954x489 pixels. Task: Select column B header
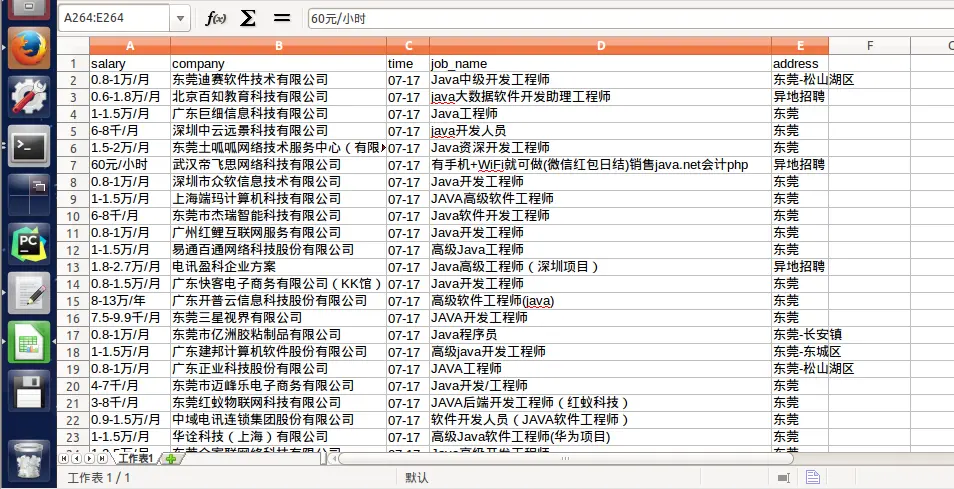pos(279,46)
